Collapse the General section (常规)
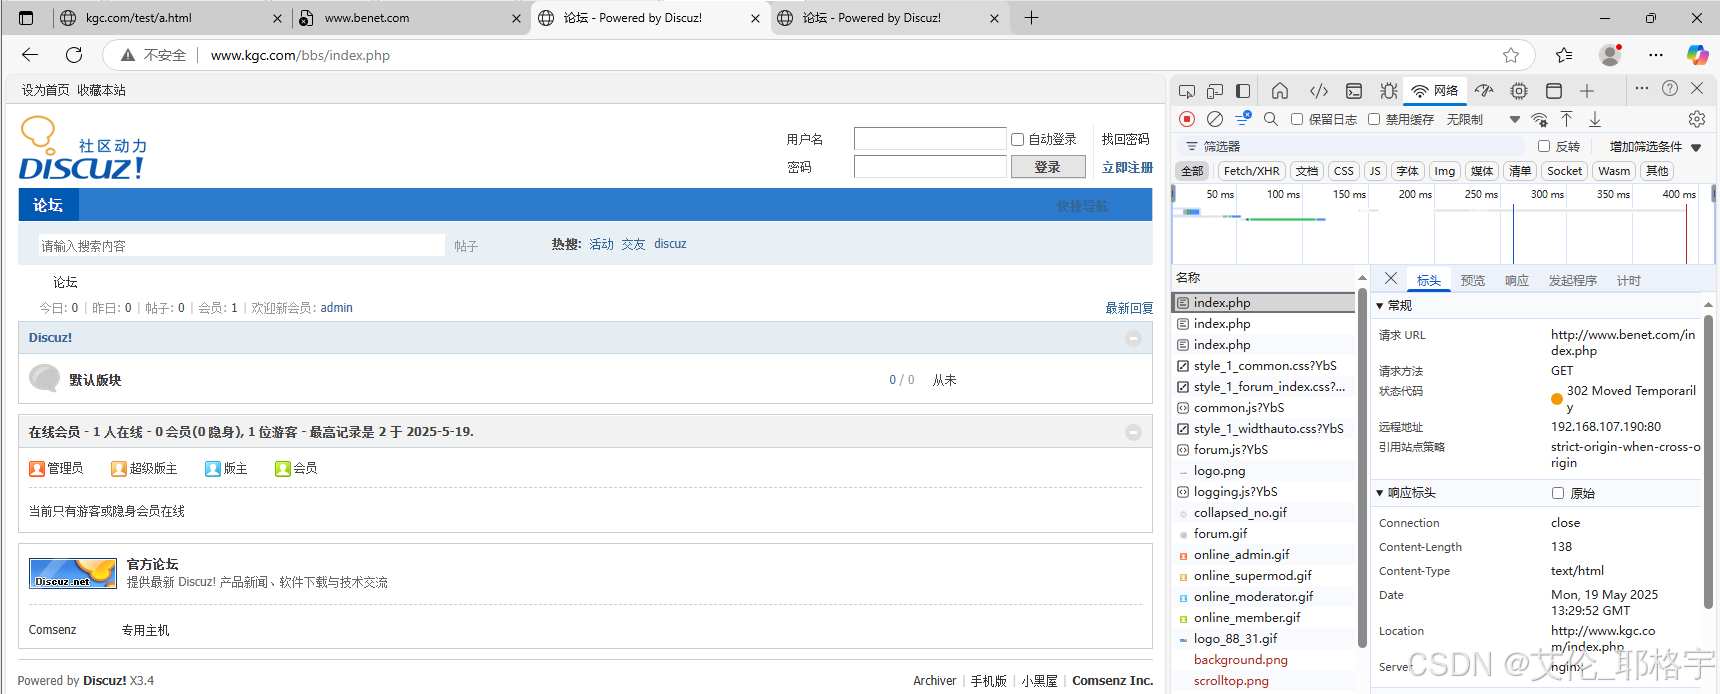 coord(1380,306)
